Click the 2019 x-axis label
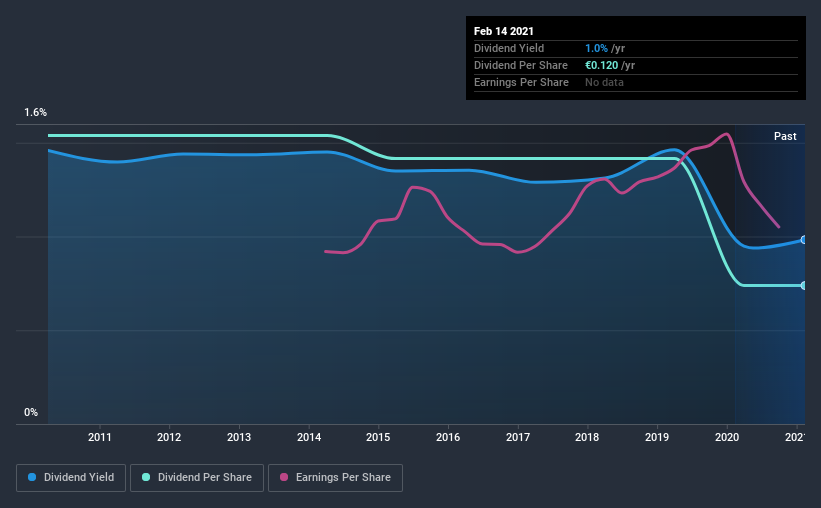821x508 pixels. coord(657,437)
